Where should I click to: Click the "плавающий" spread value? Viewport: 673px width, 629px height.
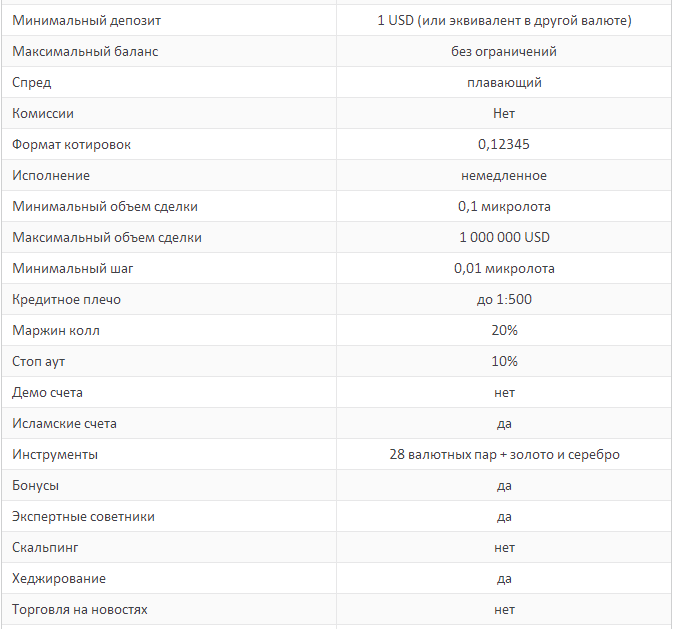tap(504, 82)
